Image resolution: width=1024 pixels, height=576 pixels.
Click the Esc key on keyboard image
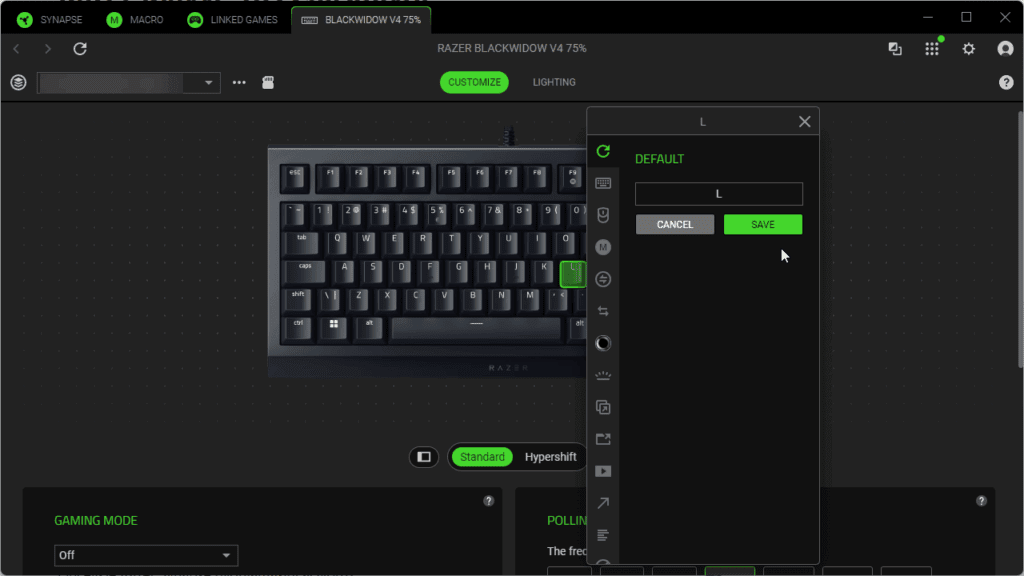pos(295,178)
